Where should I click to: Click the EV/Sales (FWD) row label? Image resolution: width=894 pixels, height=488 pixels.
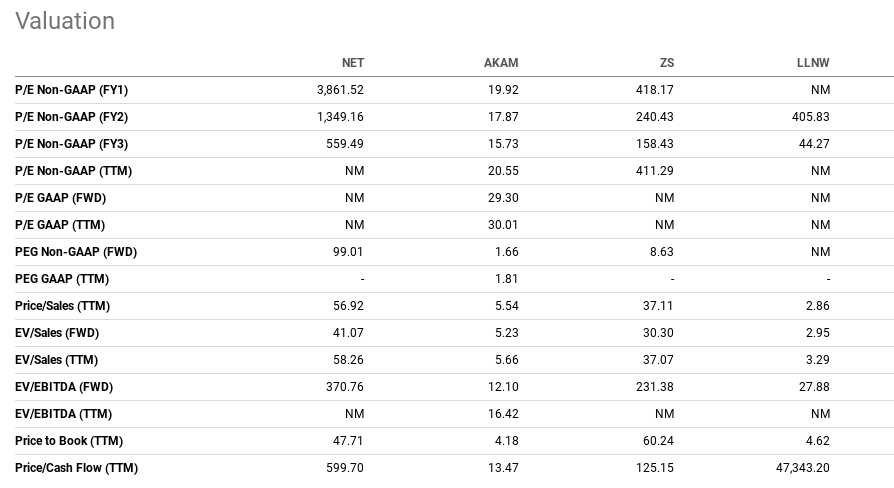pos(57,333)
